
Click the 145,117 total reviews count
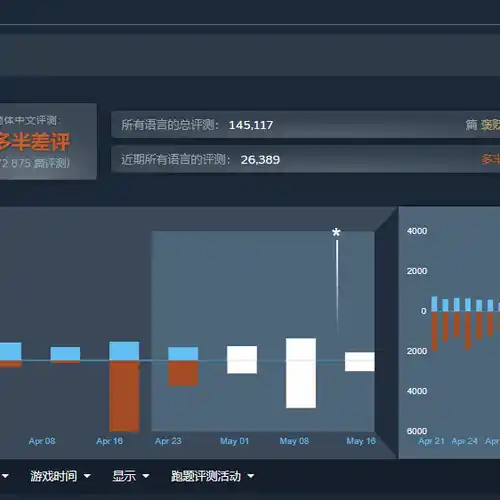[251, 125]
